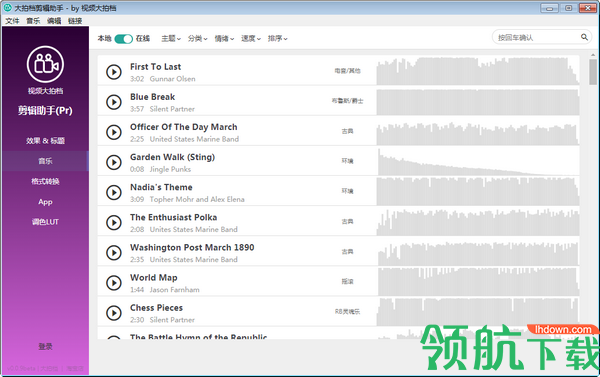The height and width of the screenshot is (377, 600).
Task: Select the title Garden Walk (Sting)
Action: pos(172,157)
